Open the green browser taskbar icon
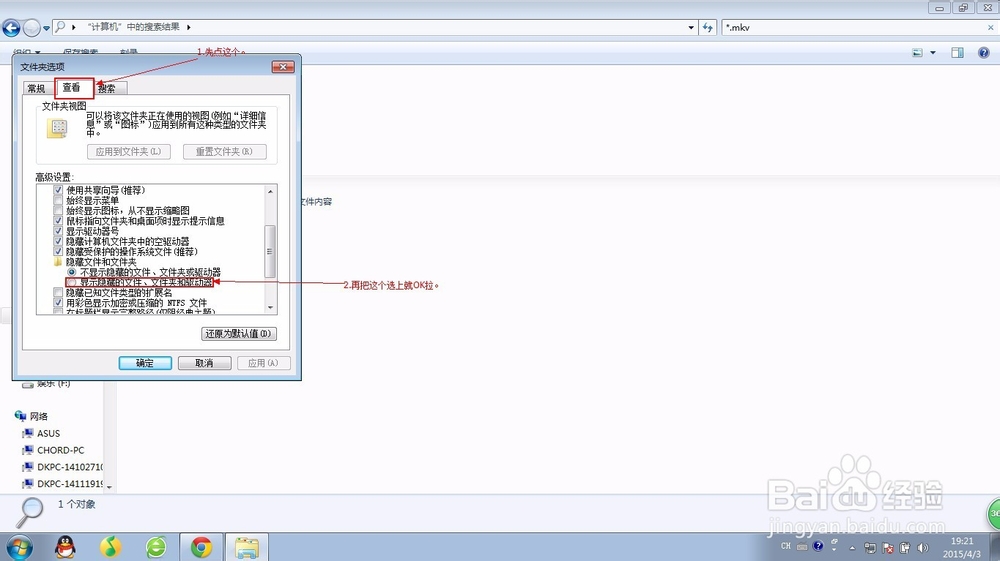This screenshot has height=561, width=1000. [x=156, y=547]
